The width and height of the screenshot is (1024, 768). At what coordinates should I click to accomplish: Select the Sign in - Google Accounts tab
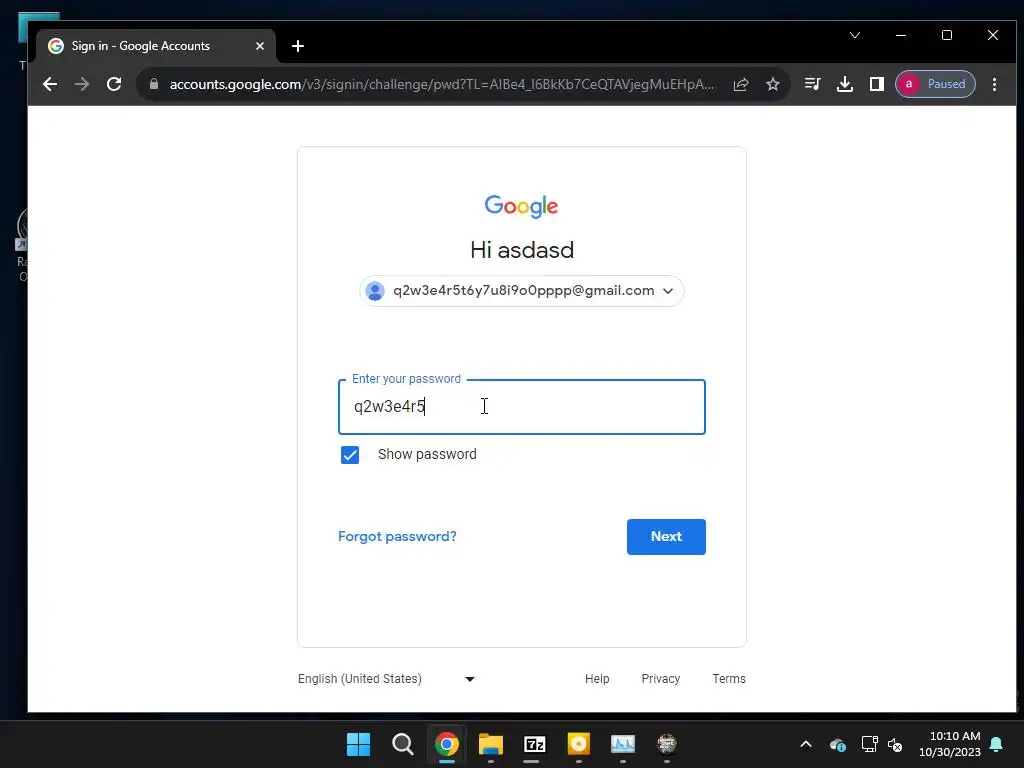point(157,46)
